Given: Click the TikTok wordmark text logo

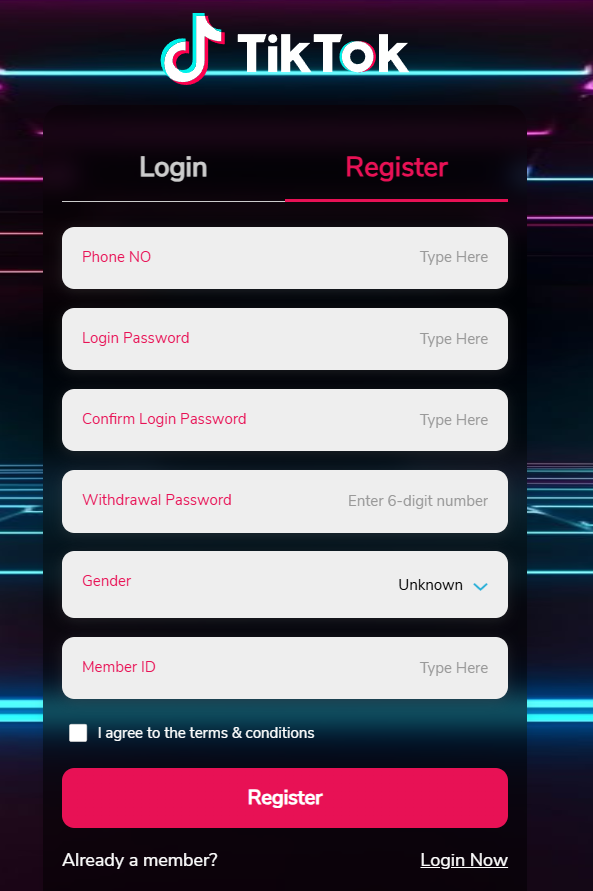Looking at the screenshot, I should tap(322, 52).
